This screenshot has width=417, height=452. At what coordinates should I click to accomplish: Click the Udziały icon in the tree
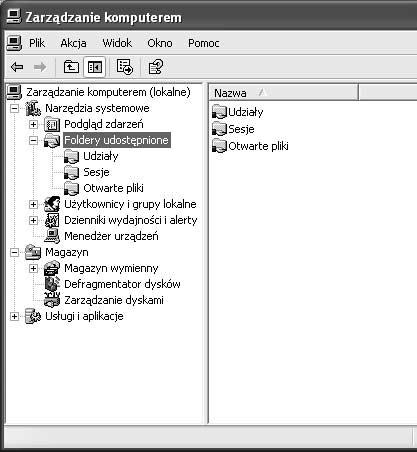click(x=71, y=156)
